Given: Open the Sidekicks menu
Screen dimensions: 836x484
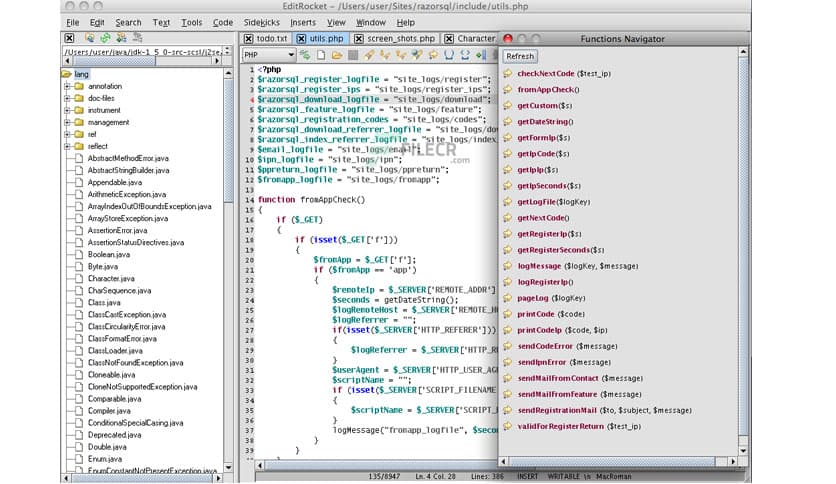Looking at the screenshot, I should pyautogui.click(x=262, y=22).
